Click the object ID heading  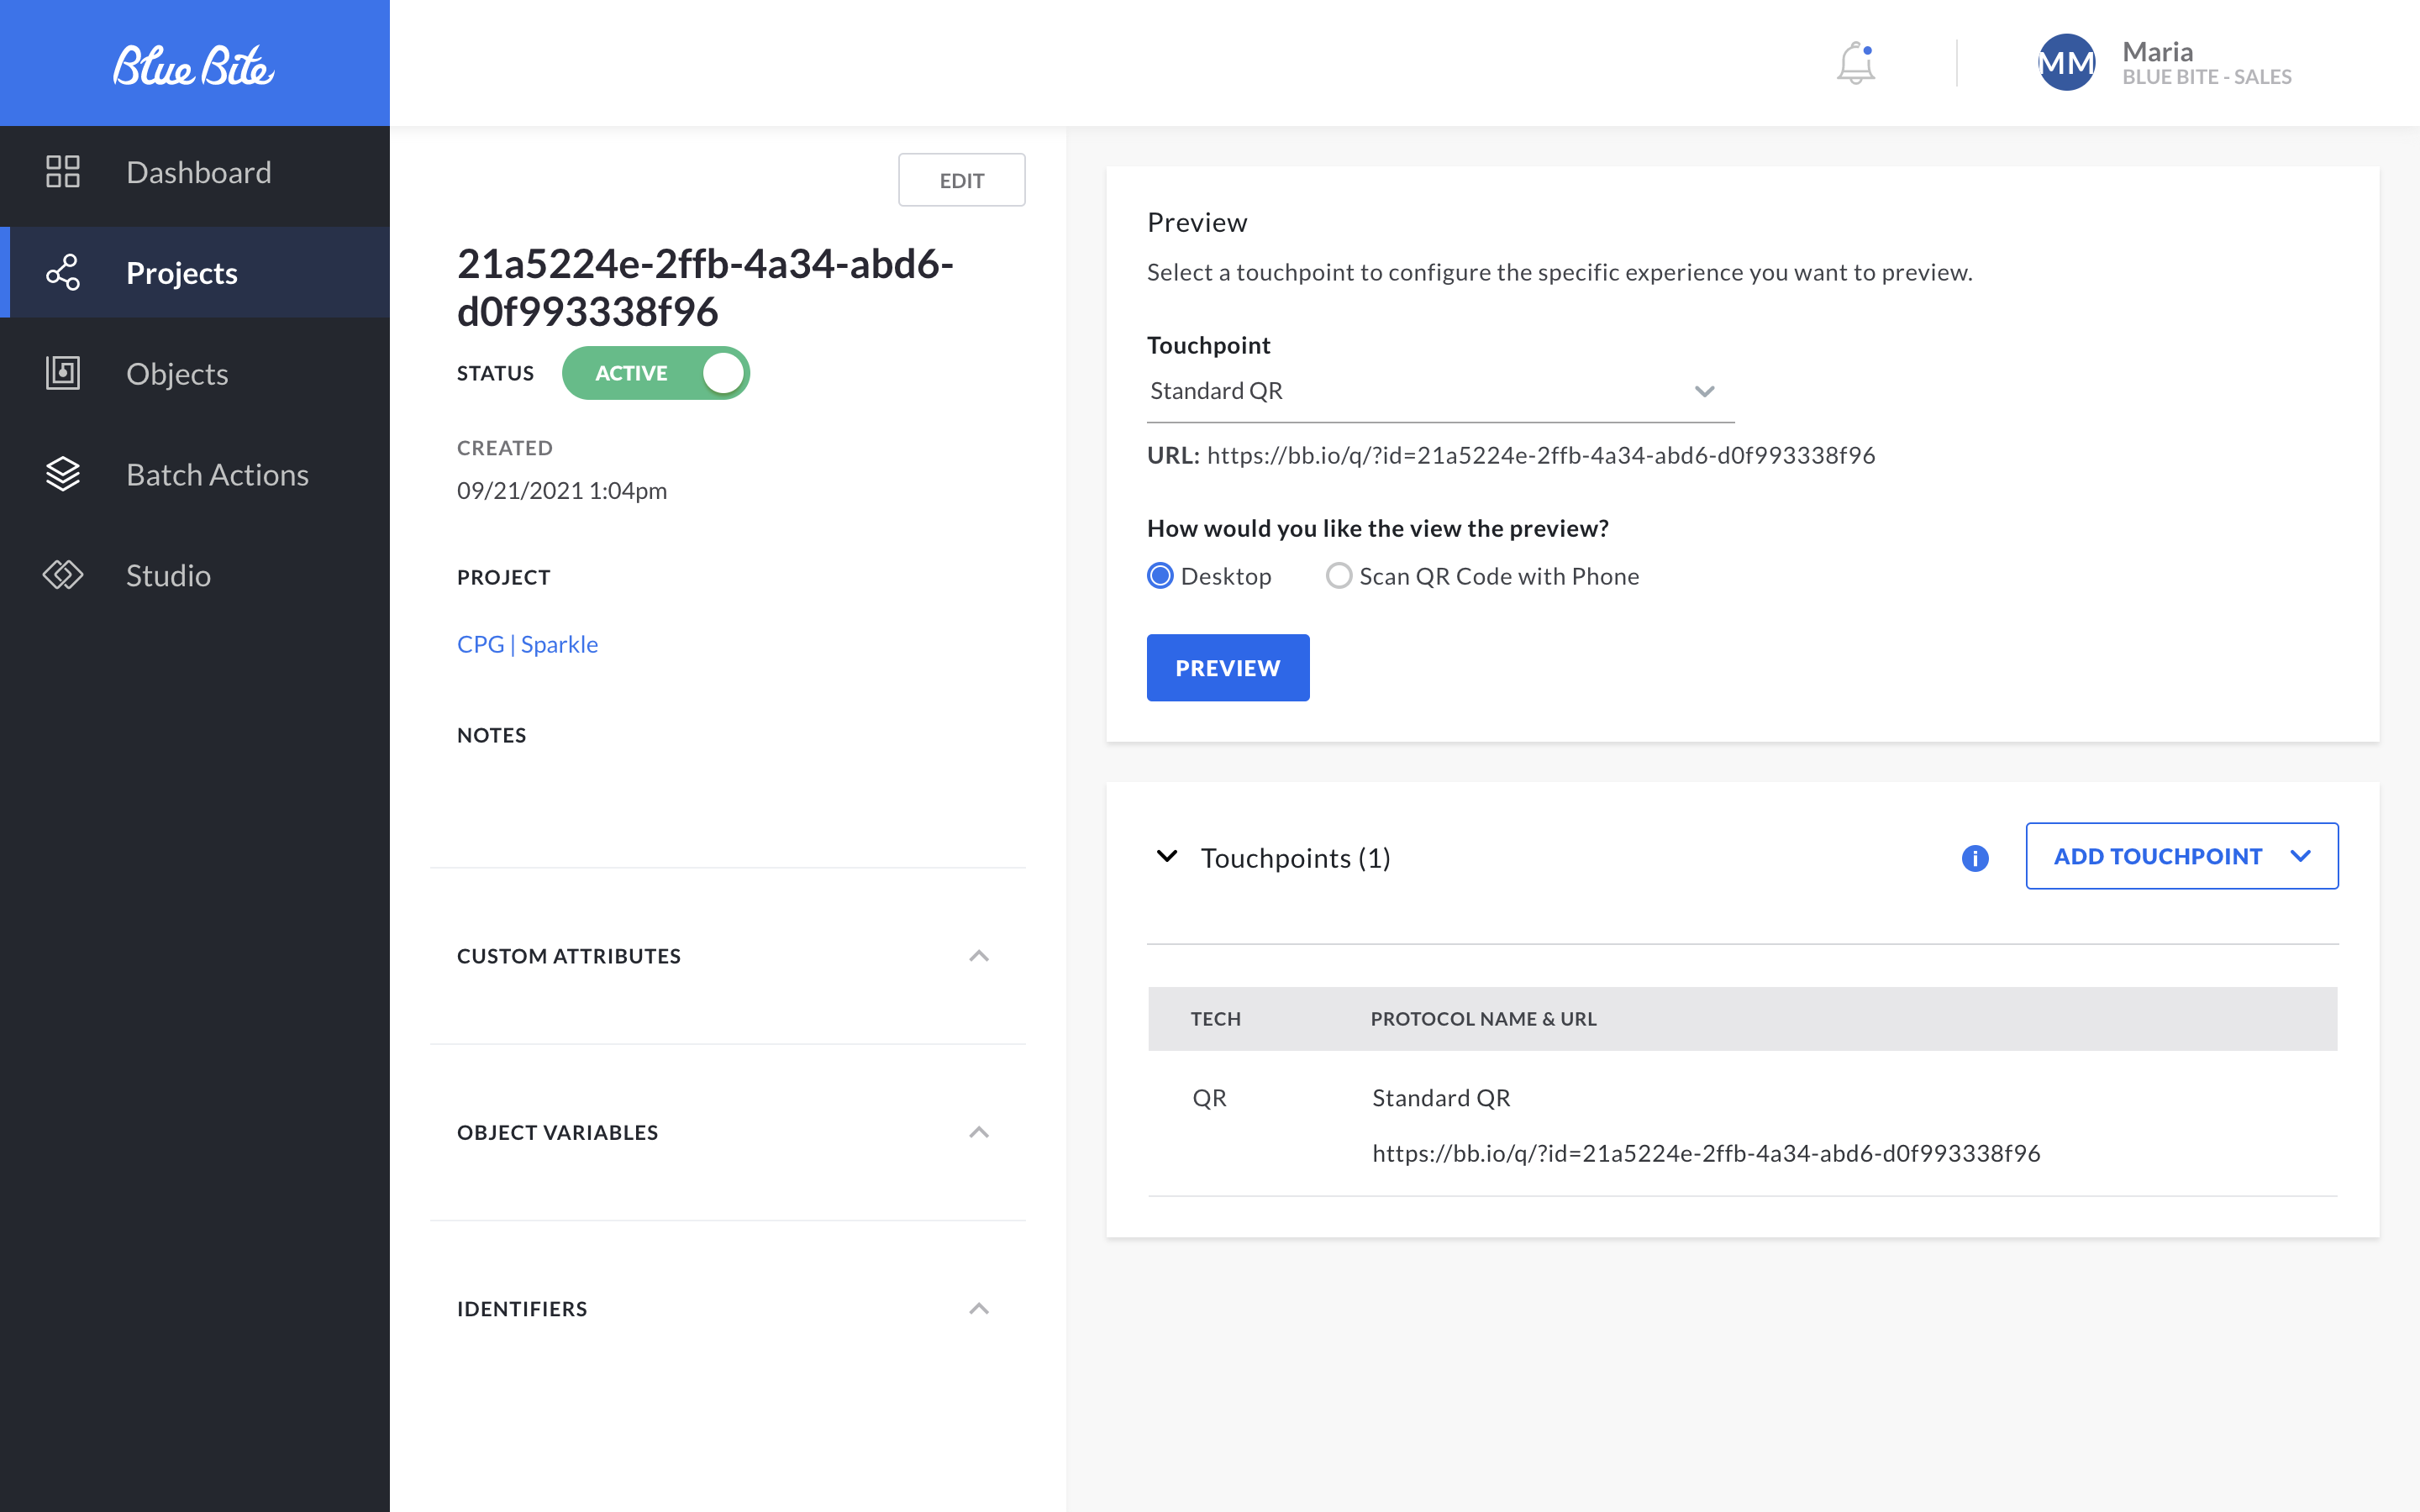click(x=705, y=287)
